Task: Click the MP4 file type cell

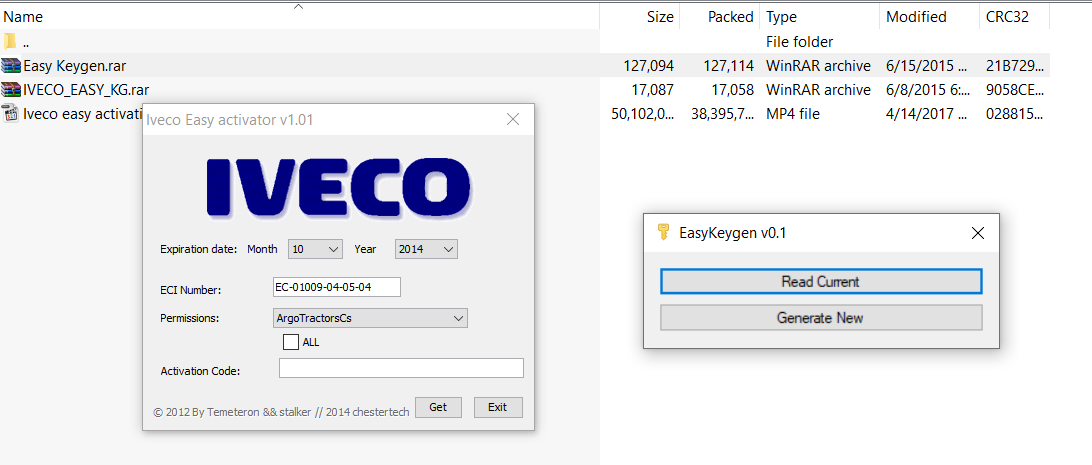Action: pyautogui.click(x=793, y=113)
